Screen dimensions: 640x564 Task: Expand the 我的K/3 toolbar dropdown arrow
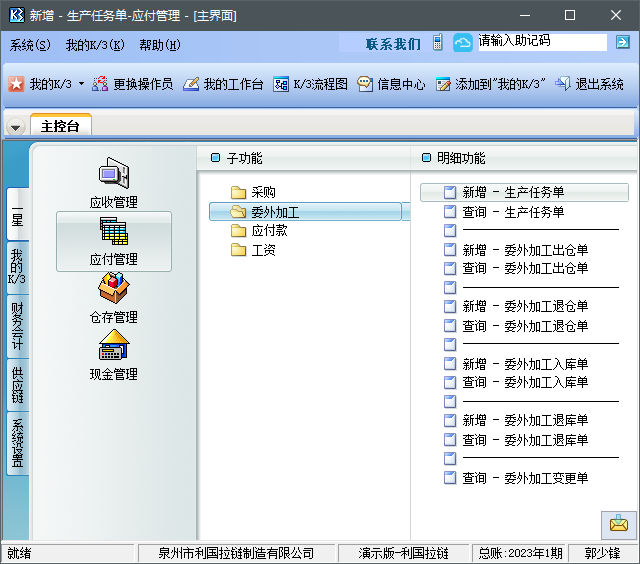(x=81, y=85)
